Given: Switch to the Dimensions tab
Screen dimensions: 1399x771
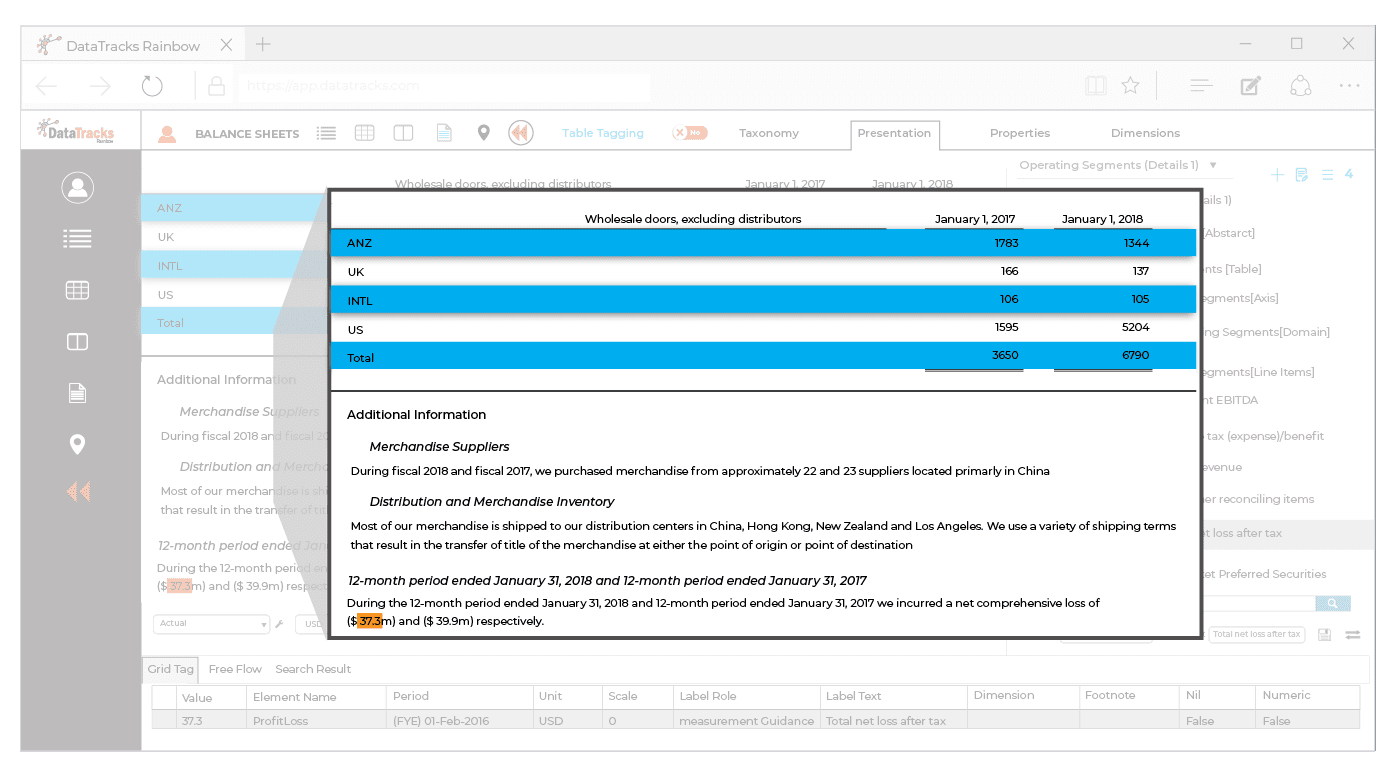Looking at the screenshot, I should [1145, 133].
